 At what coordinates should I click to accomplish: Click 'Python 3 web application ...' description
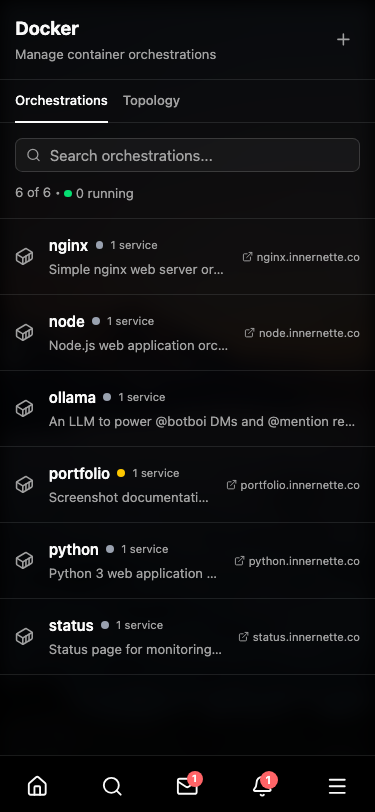pyautogui.click(x=133, y=574)
